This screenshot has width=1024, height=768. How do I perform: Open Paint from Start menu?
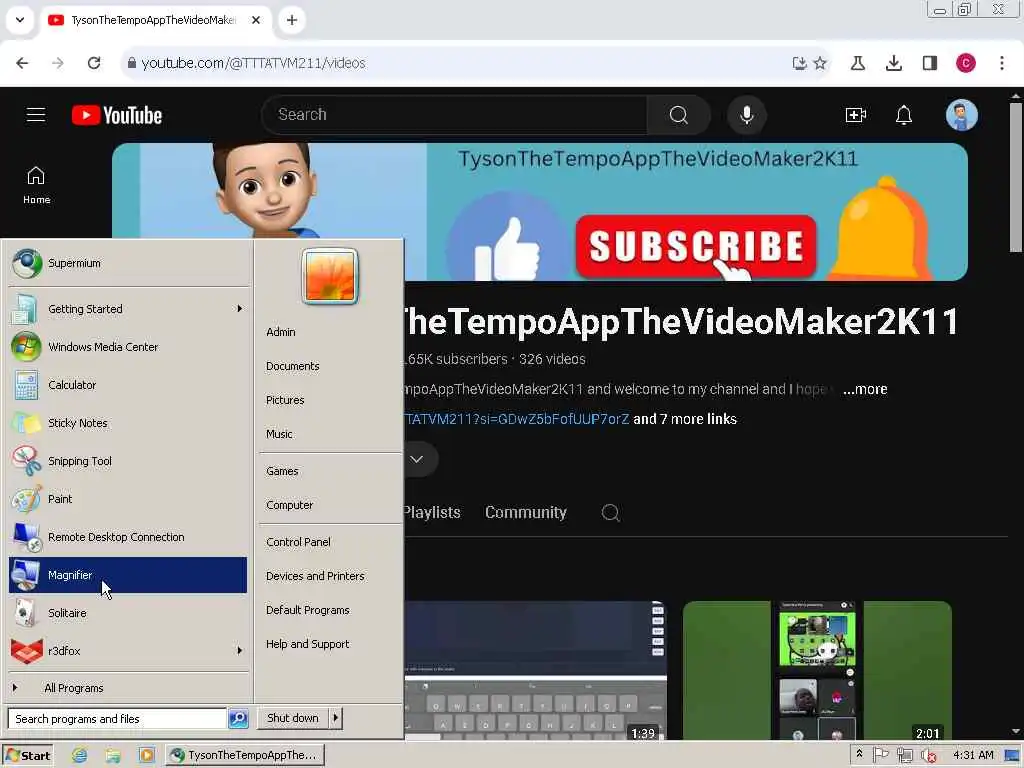pos(129,499)
